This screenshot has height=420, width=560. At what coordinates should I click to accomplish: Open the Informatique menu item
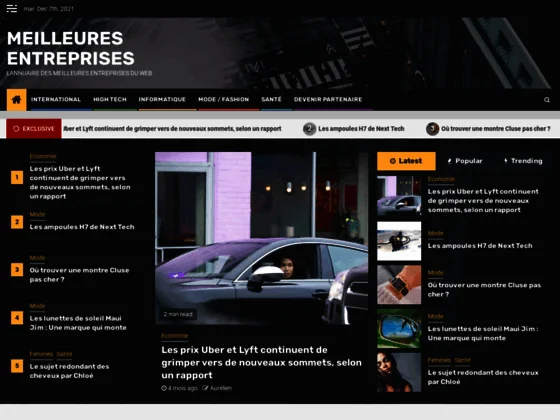[x=162, y=99]
